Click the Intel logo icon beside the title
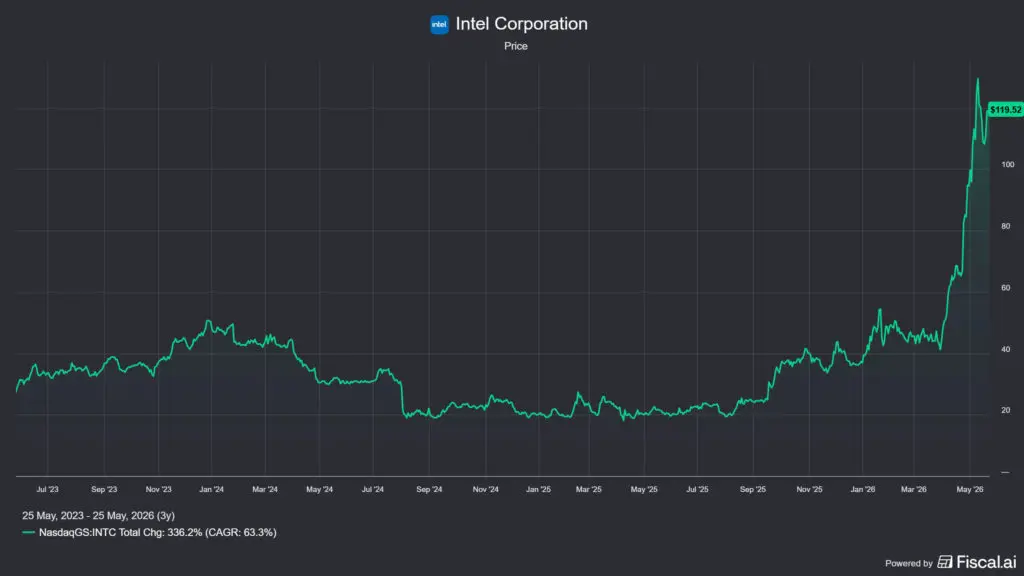The height and width of the screenshot is (576, 1024). [x=440, y=25]
